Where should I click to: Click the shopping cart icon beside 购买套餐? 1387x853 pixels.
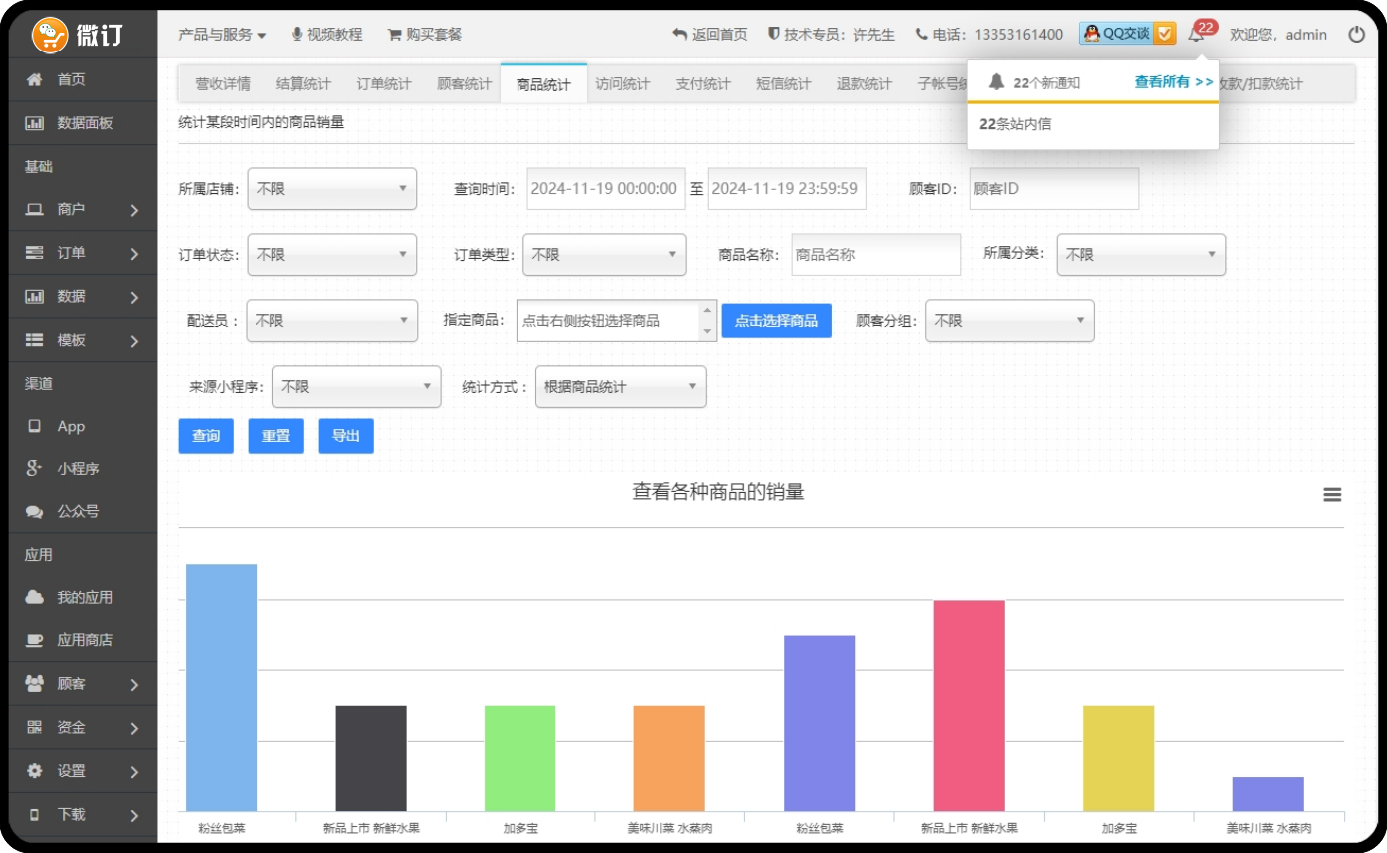pyautogui.click(x=394, y=34)
